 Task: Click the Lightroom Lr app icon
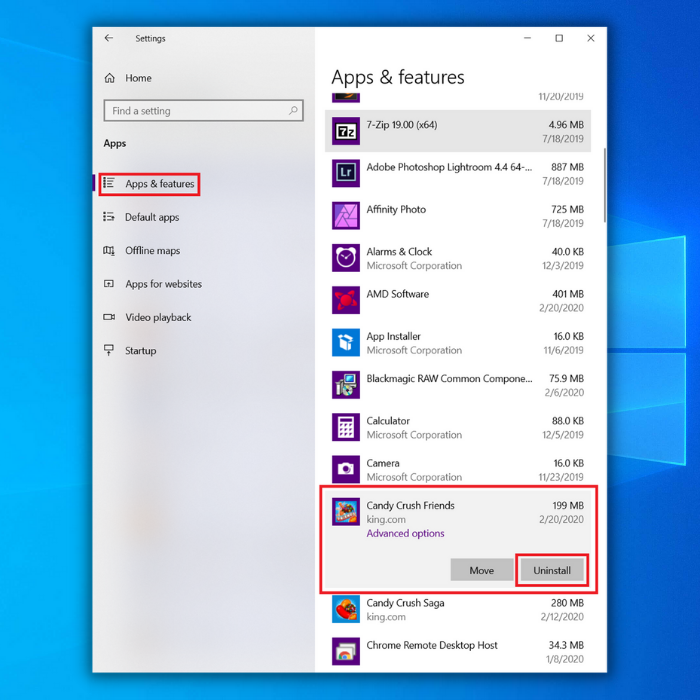click(x=346, y=173)
